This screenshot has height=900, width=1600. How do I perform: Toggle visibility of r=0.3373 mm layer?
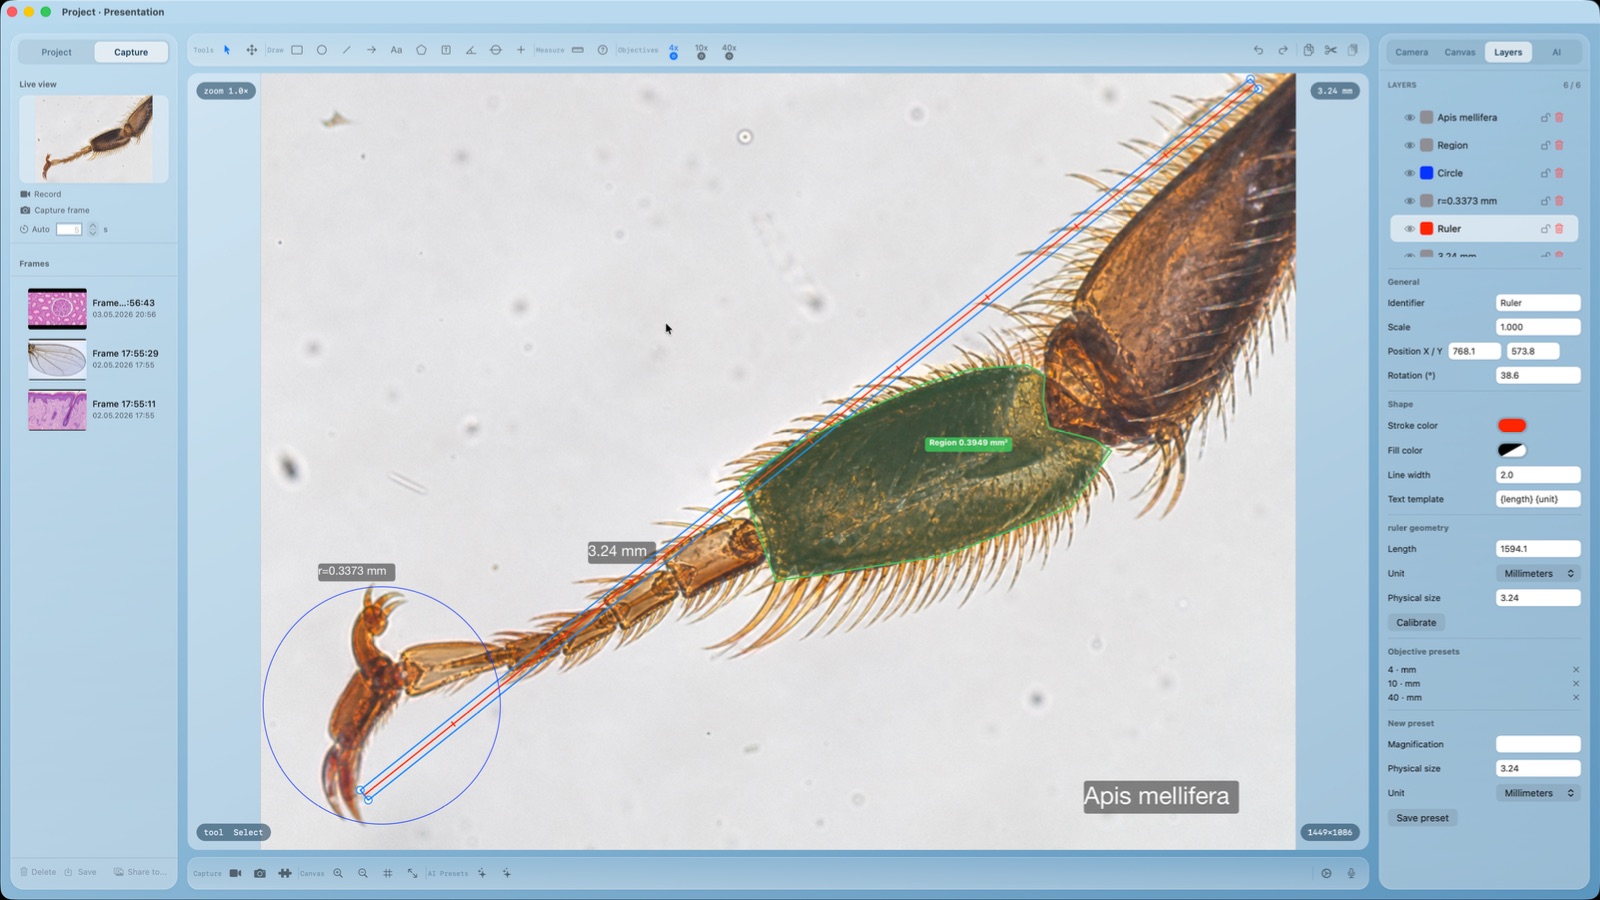[x=1410, y=201]
